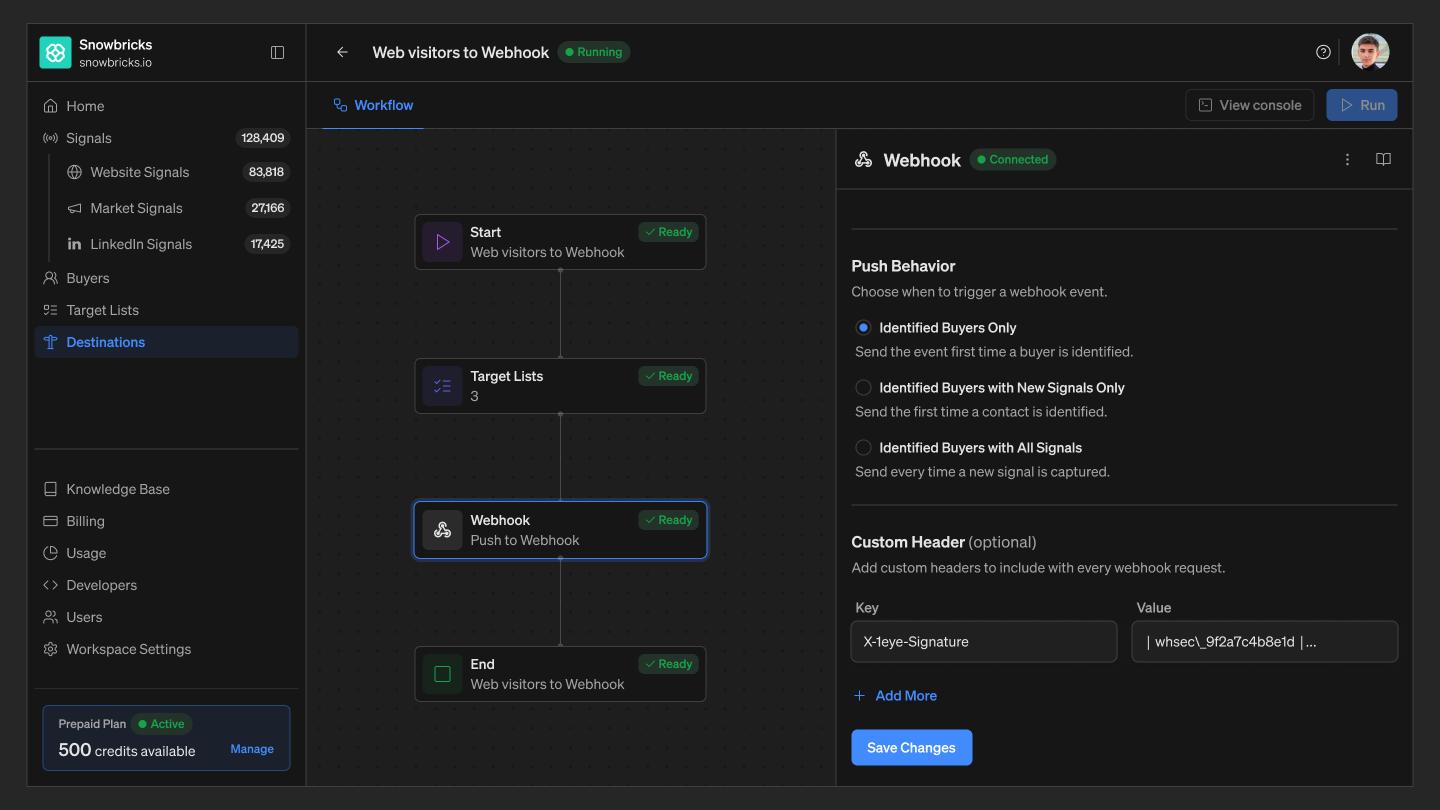
Task: Go back with the left arrow icon
Action: 342,52
